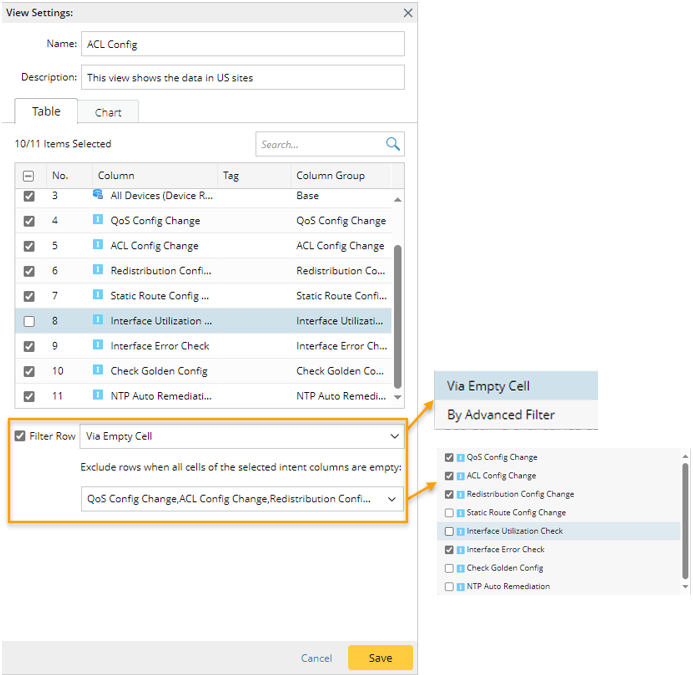The image size is (693, 675).
Task: Click the table scroll up arrow
Action: (x=397, y=200)
